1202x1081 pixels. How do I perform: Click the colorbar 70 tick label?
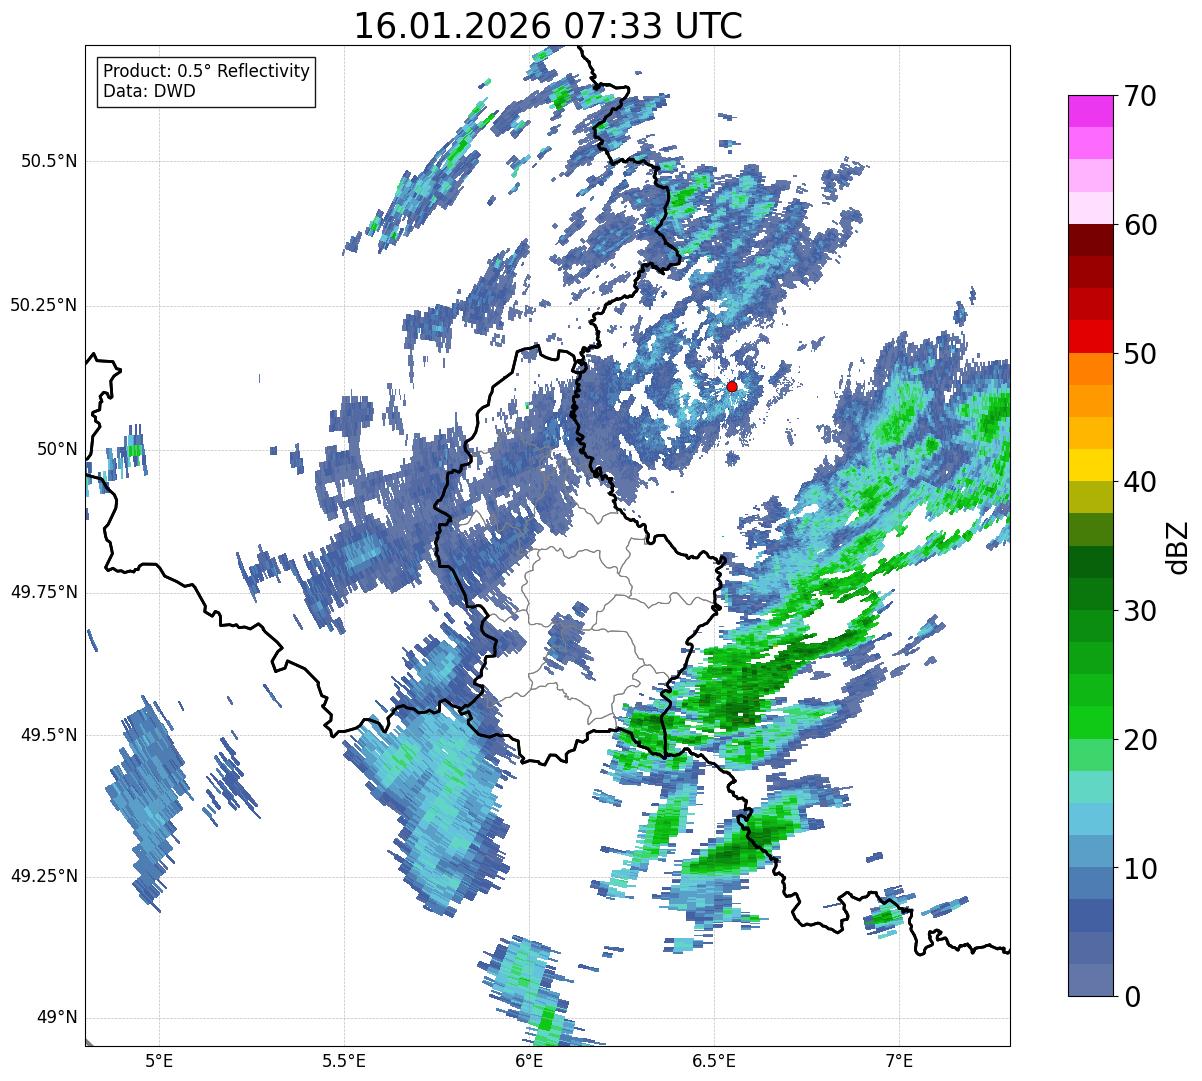(1140, 96)
